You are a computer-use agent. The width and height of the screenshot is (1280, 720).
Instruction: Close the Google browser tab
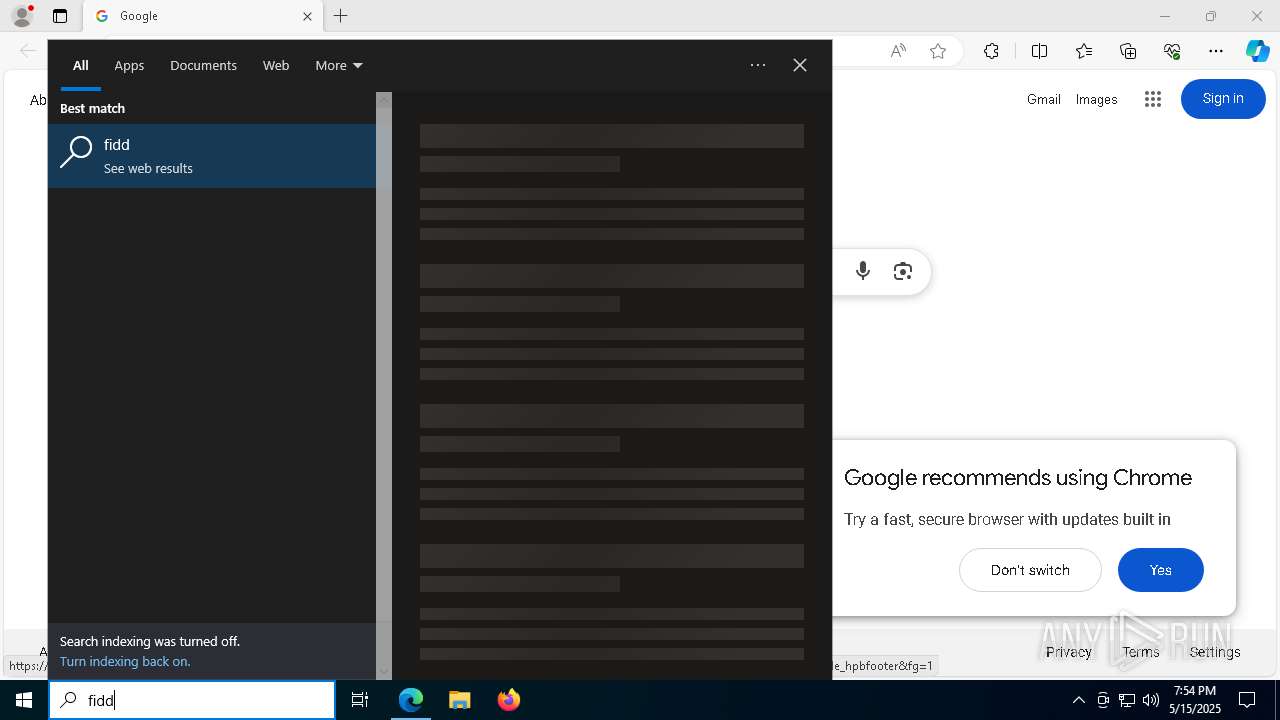[x=307, y=16]
